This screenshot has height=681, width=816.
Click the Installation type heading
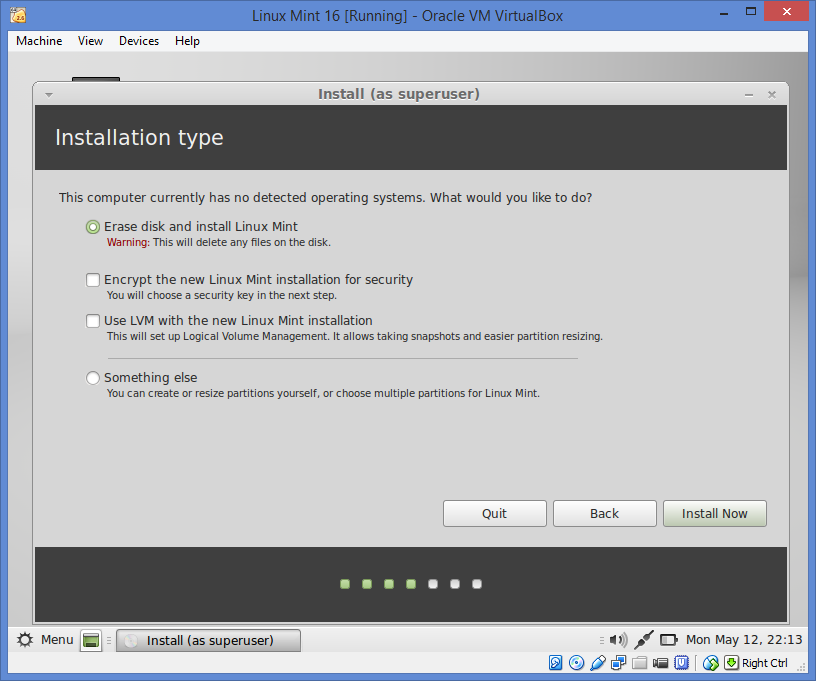[139, 138]
